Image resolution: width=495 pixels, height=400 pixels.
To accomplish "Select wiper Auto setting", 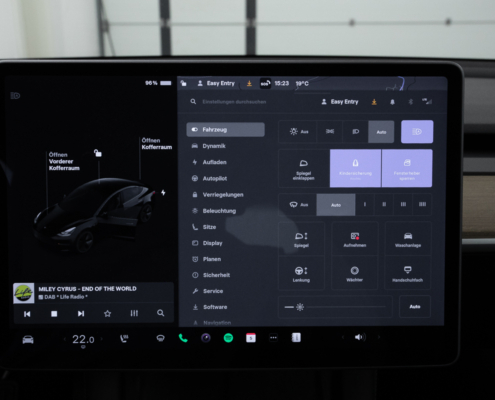I will [336, 205].
